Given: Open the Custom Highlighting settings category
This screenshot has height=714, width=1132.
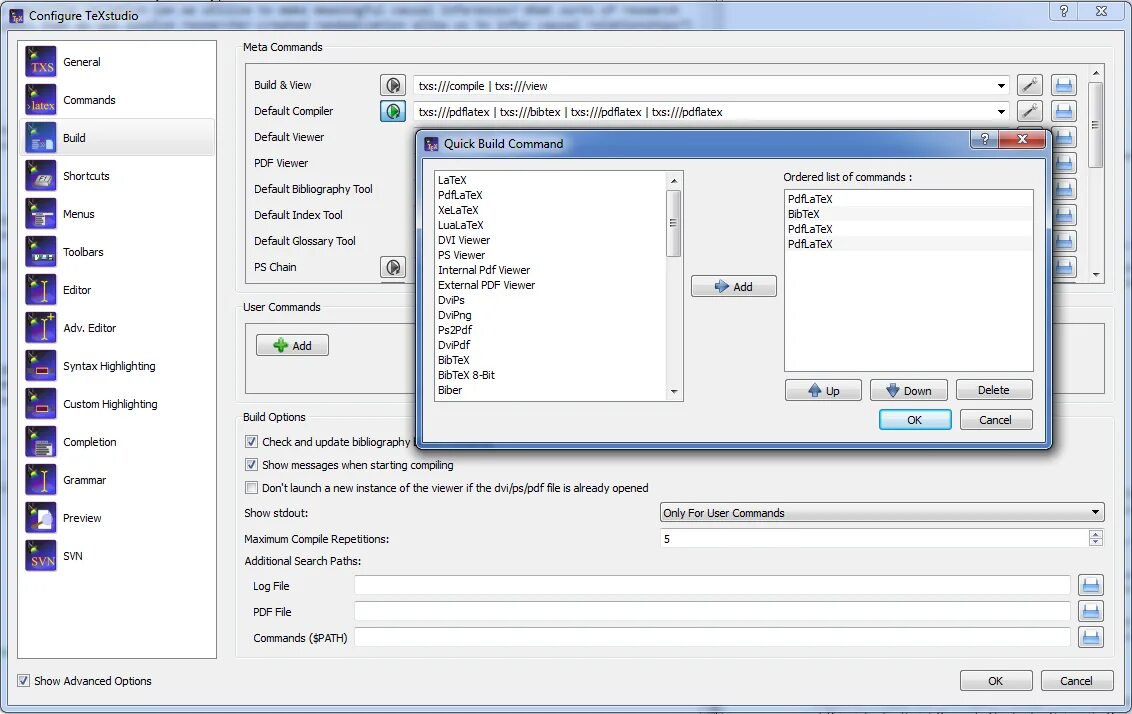Looking at the screenshot, I should (x=118, y=404).
